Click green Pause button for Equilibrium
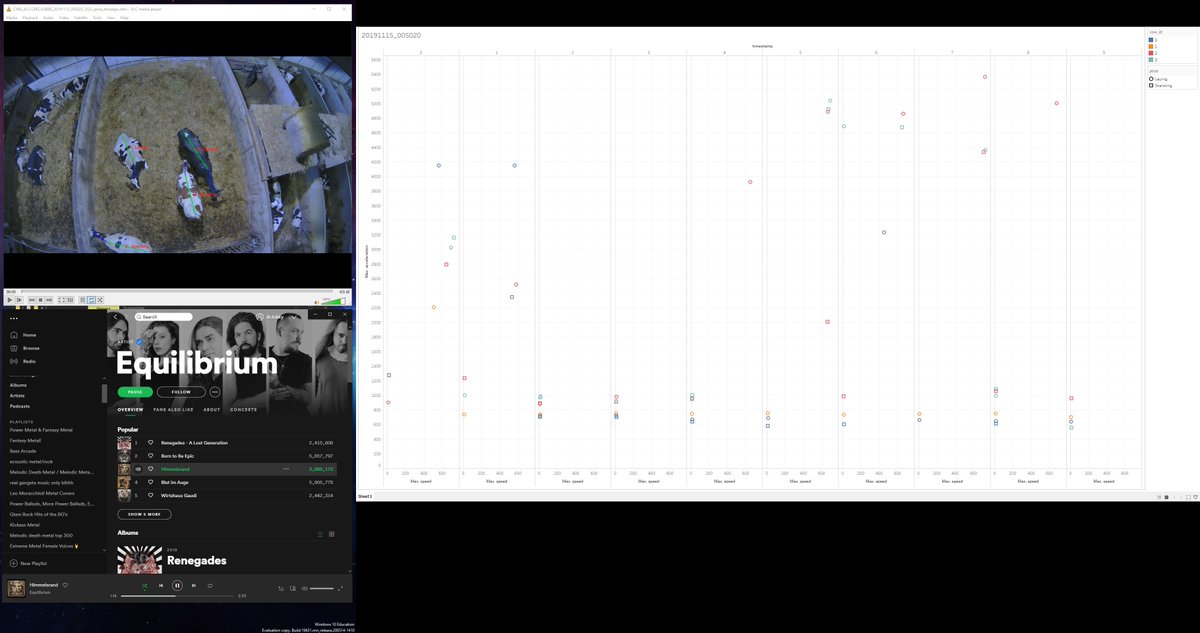The width and height of the screenshot is (1200, 633). coord(134,392)
